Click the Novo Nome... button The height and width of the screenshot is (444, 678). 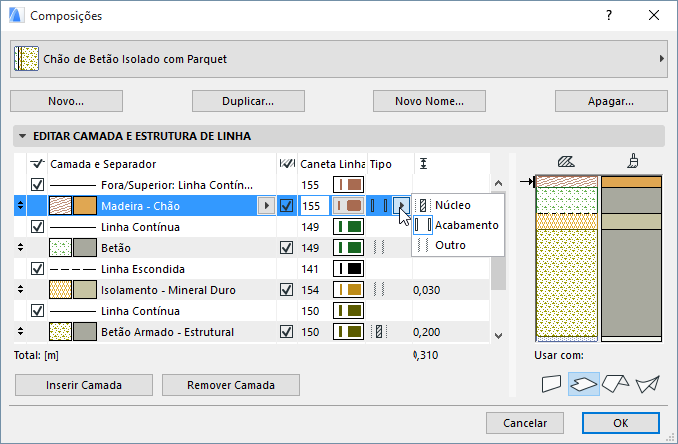429,101
